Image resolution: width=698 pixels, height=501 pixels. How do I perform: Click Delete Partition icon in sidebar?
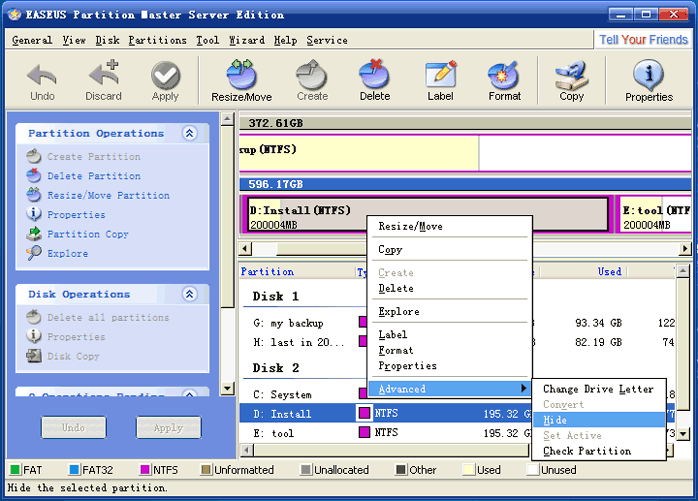(x=33, y=175)
